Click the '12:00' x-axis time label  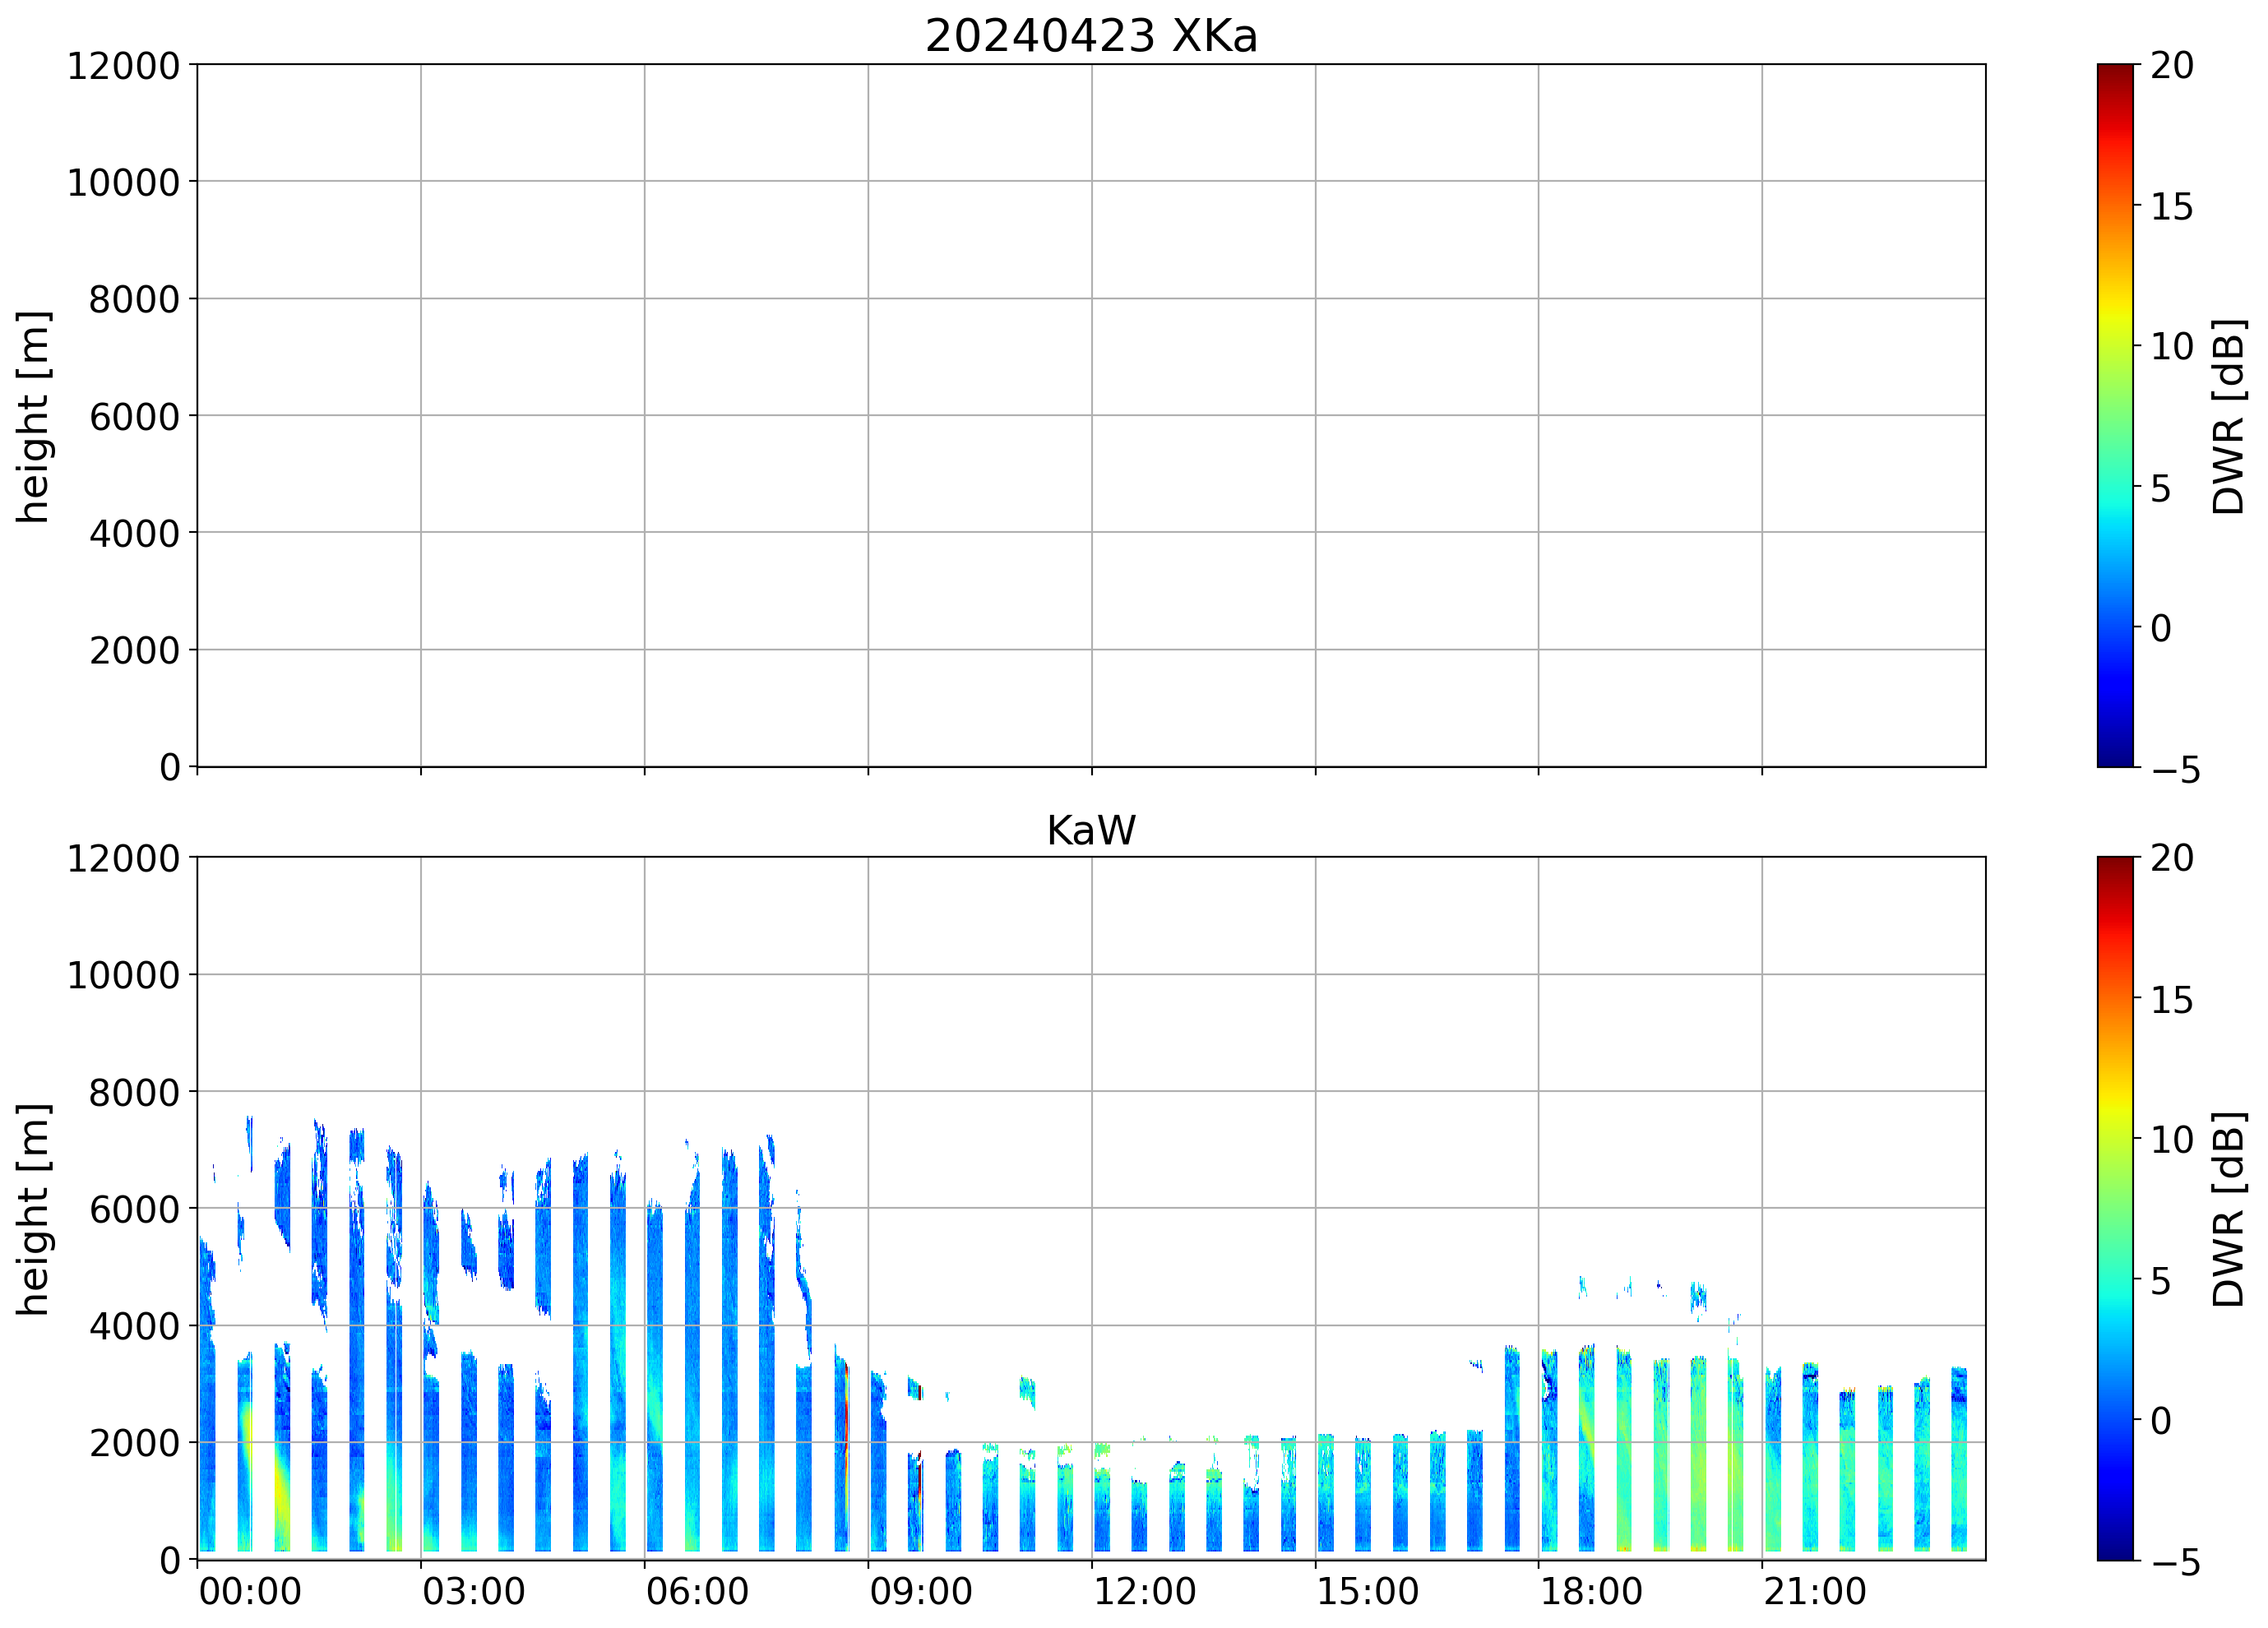pos(1144,1591)
